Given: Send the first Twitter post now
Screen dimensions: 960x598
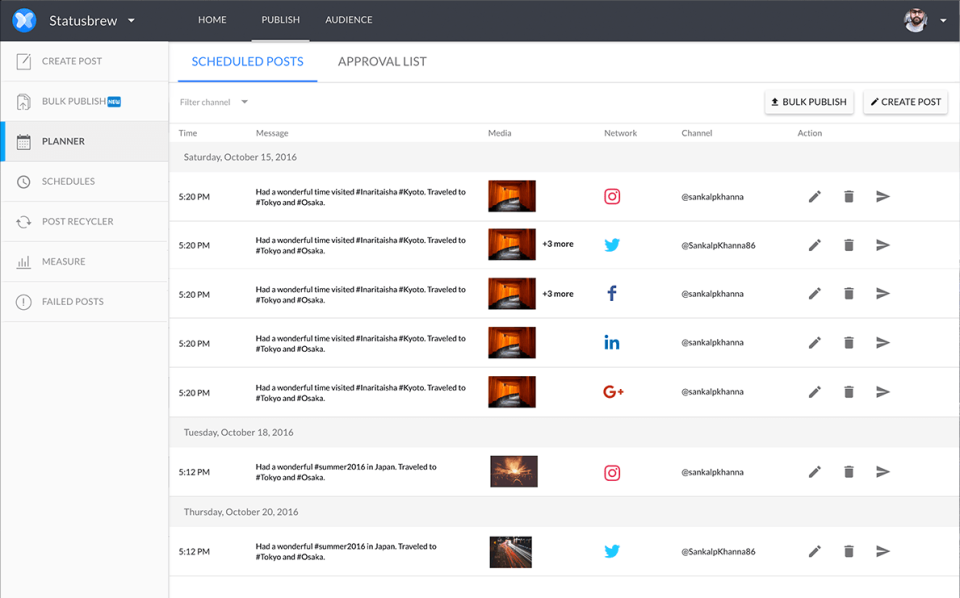Looking at the screenshot, I should [882, 245].
